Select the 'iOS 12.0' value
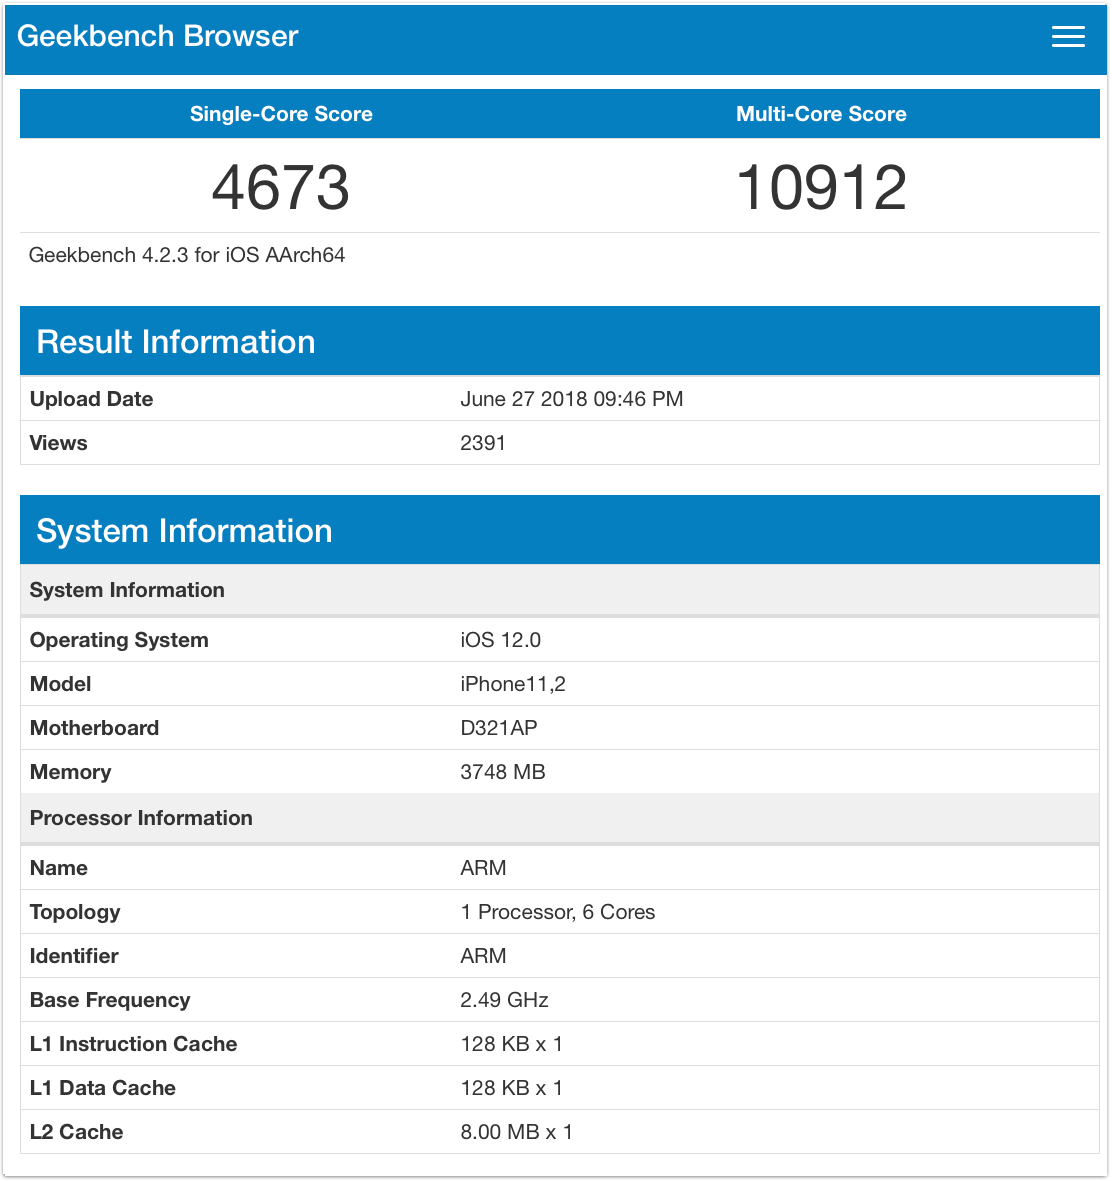1112x1181 pixels. click(x=500, y=640)
